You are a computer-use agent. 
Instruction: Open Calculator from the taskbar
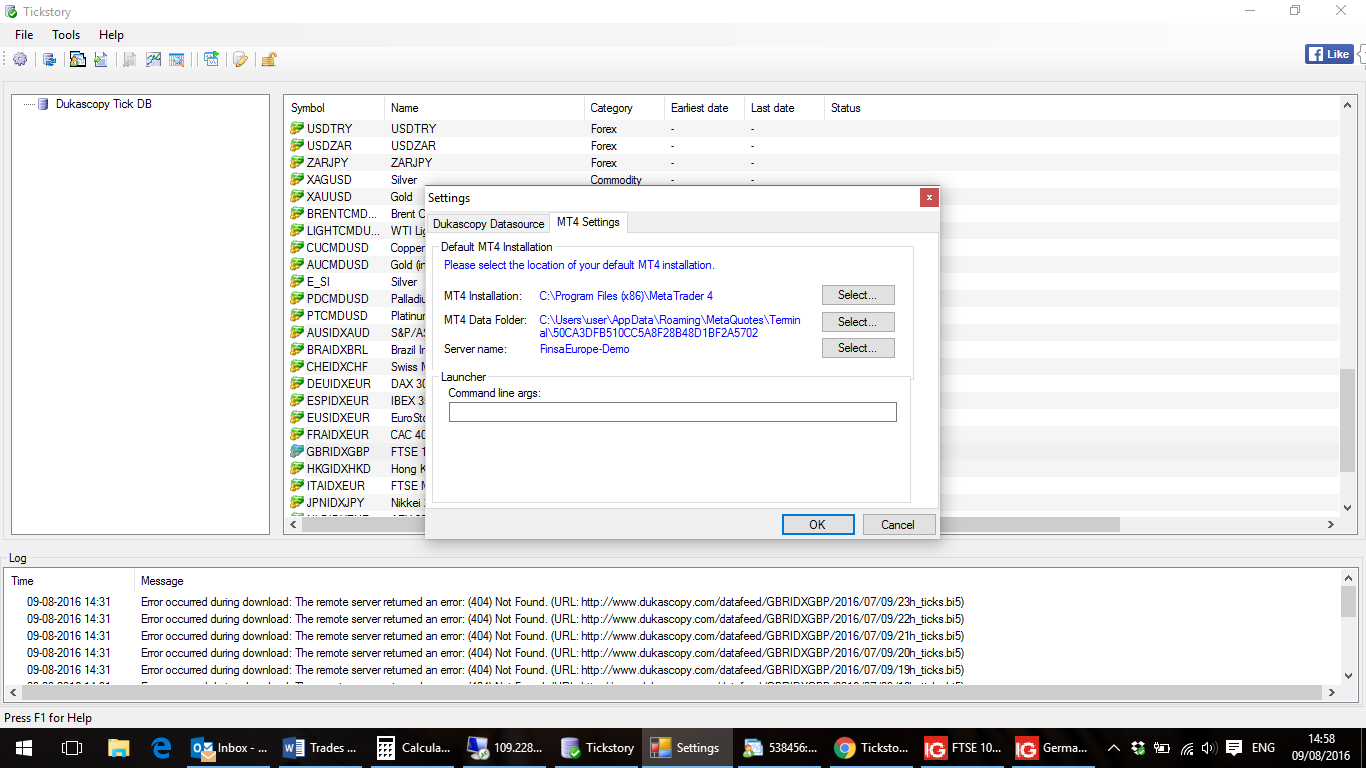[414, 747]
